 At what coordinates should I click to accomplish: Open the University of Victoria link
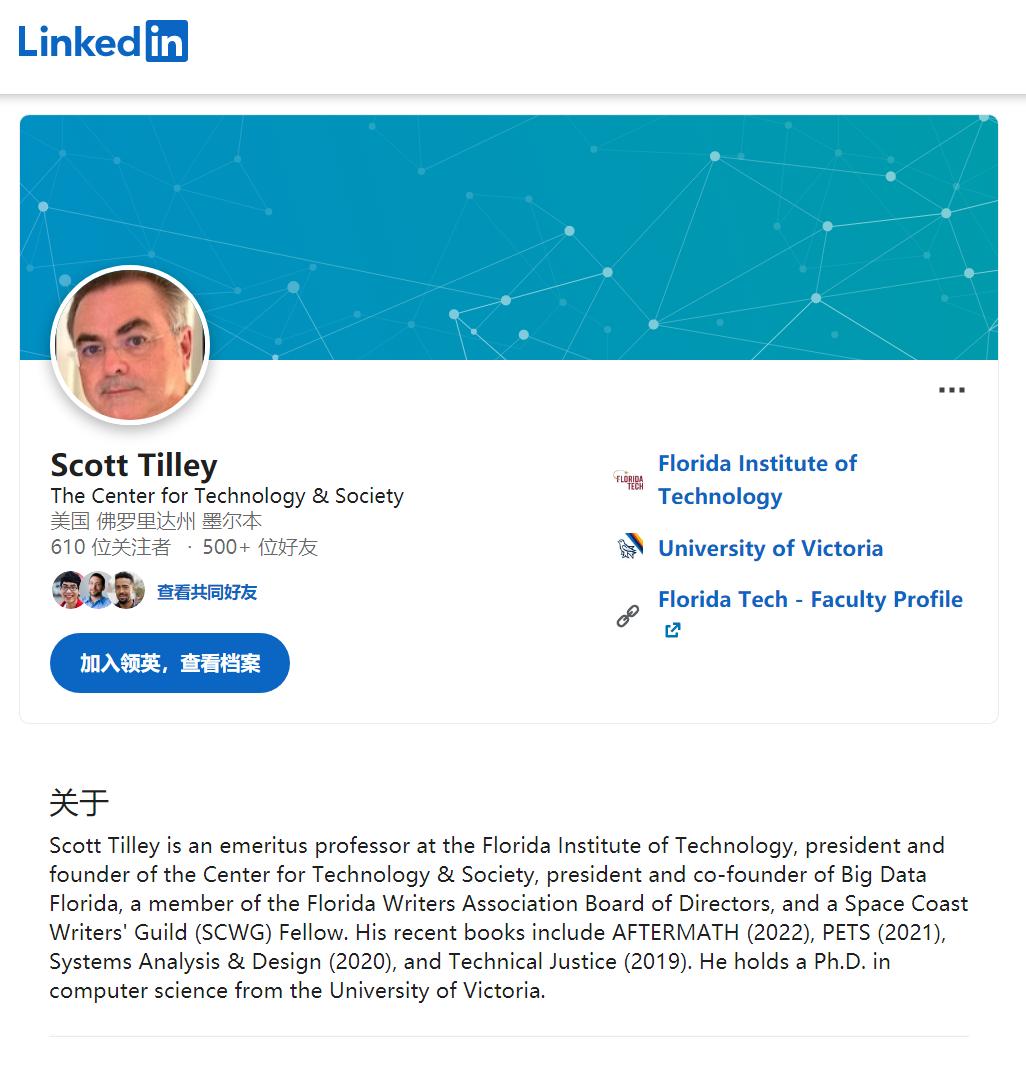pos(770,548)
